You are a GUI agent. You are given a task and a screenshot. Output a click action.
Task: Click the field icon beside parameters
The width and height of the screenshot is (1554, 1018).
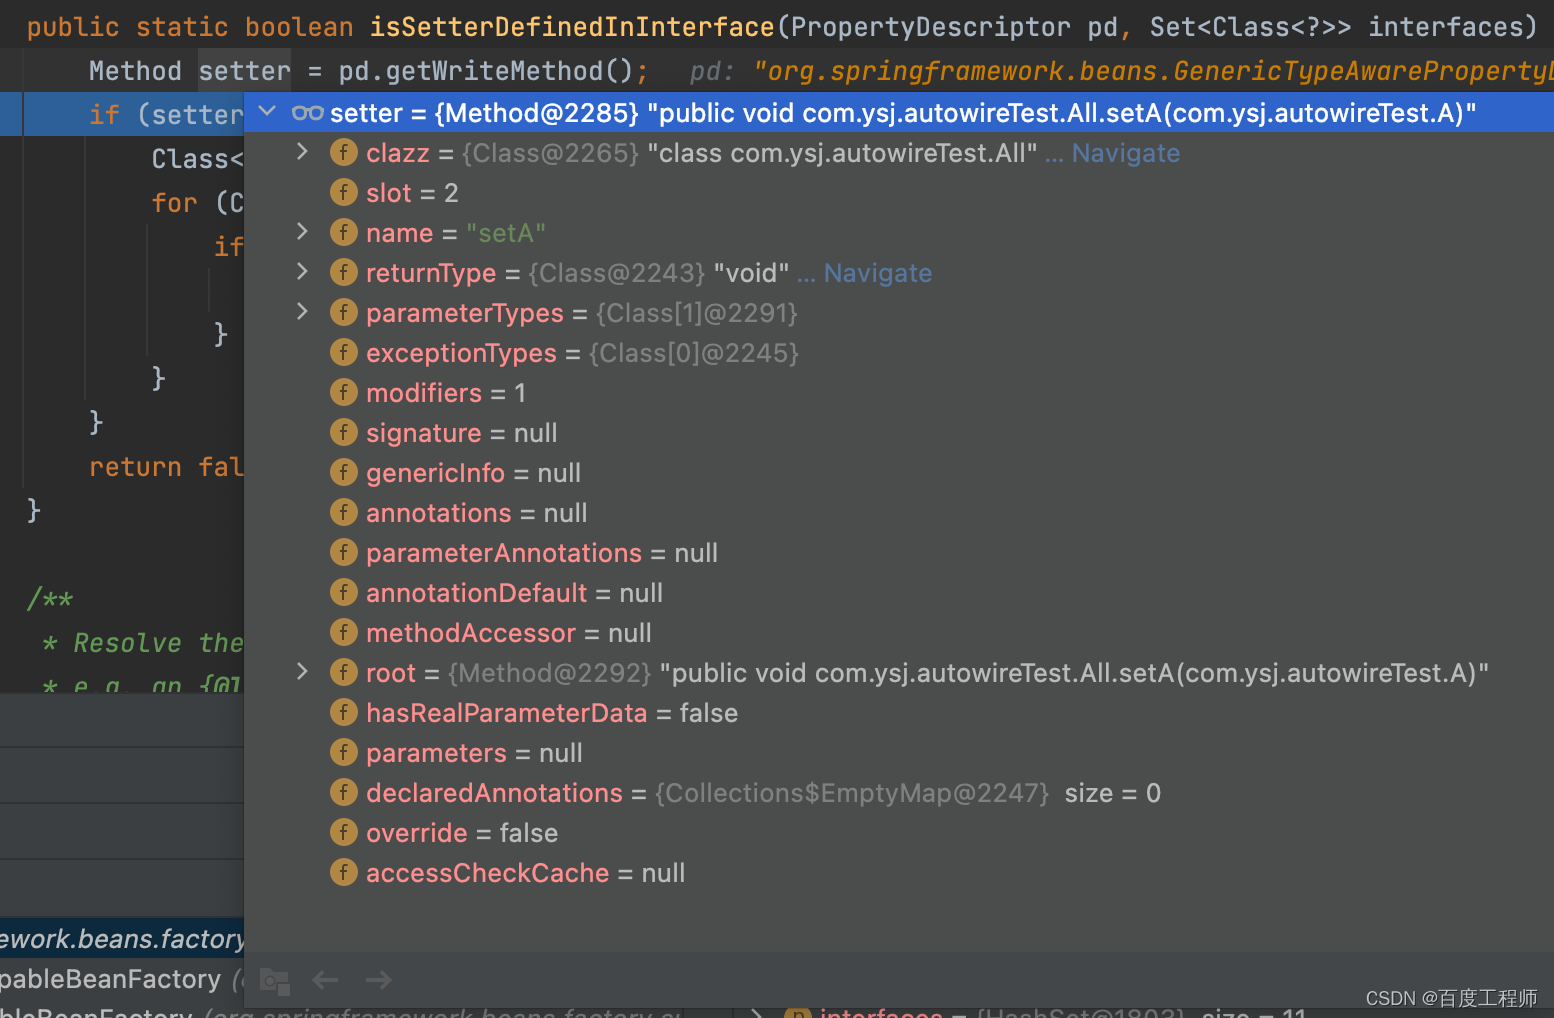click(x=344, y=753)
